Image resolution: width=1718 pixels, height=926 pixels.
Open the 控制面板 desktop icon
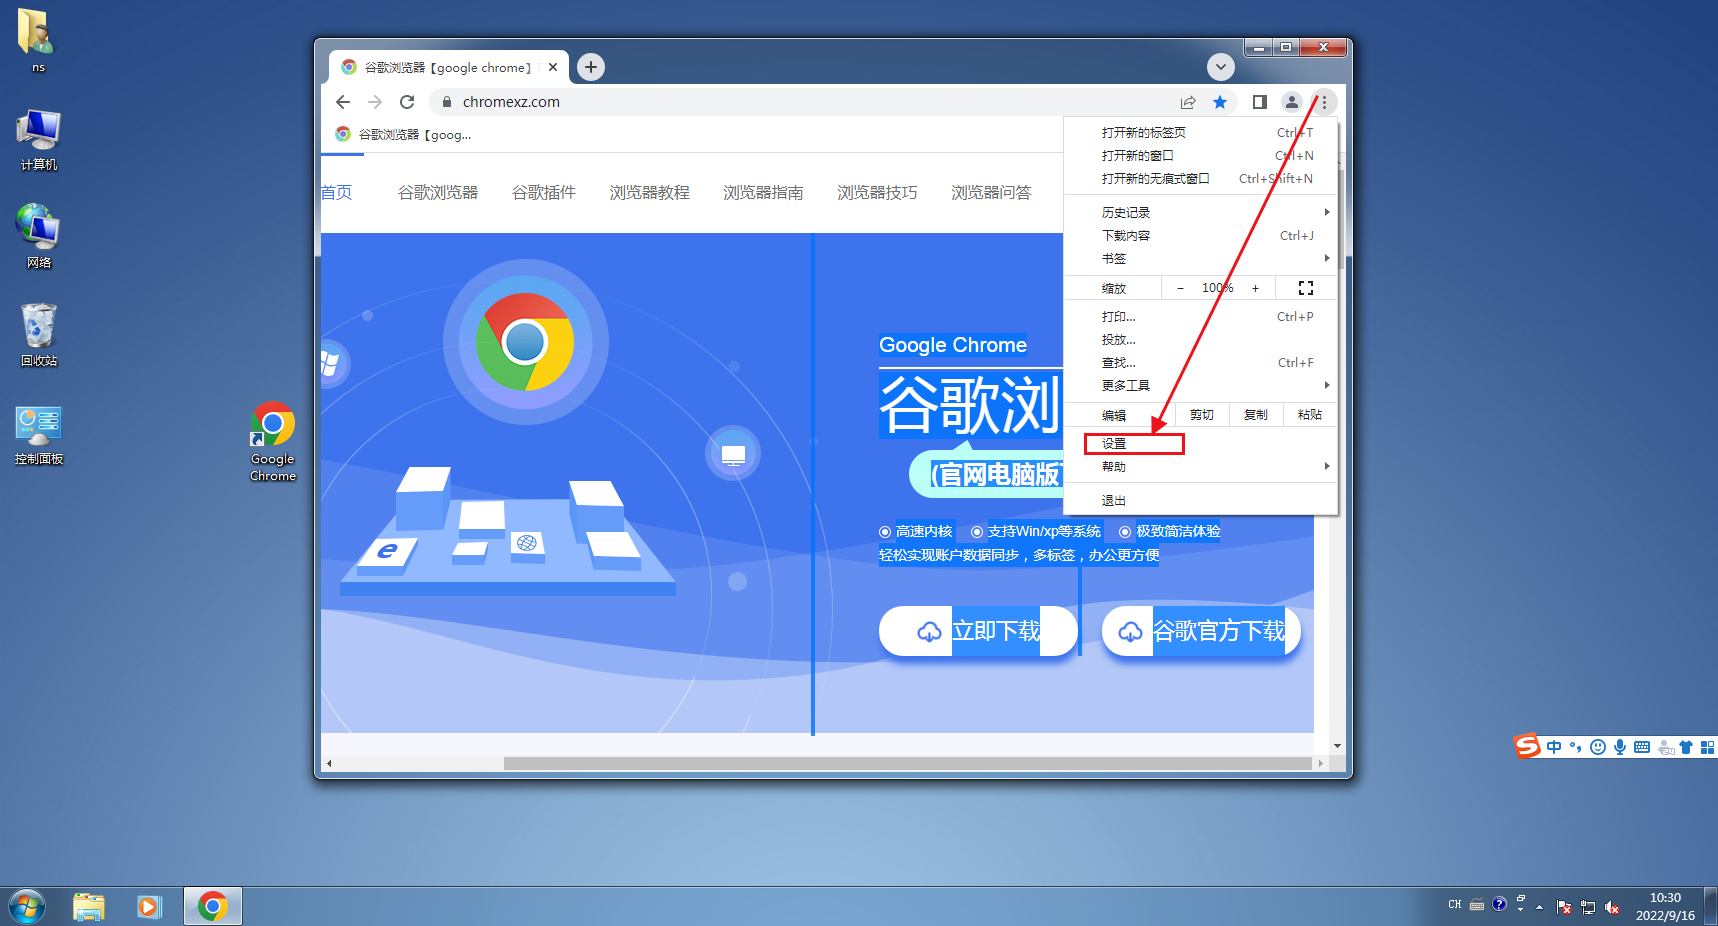(39, 435)
